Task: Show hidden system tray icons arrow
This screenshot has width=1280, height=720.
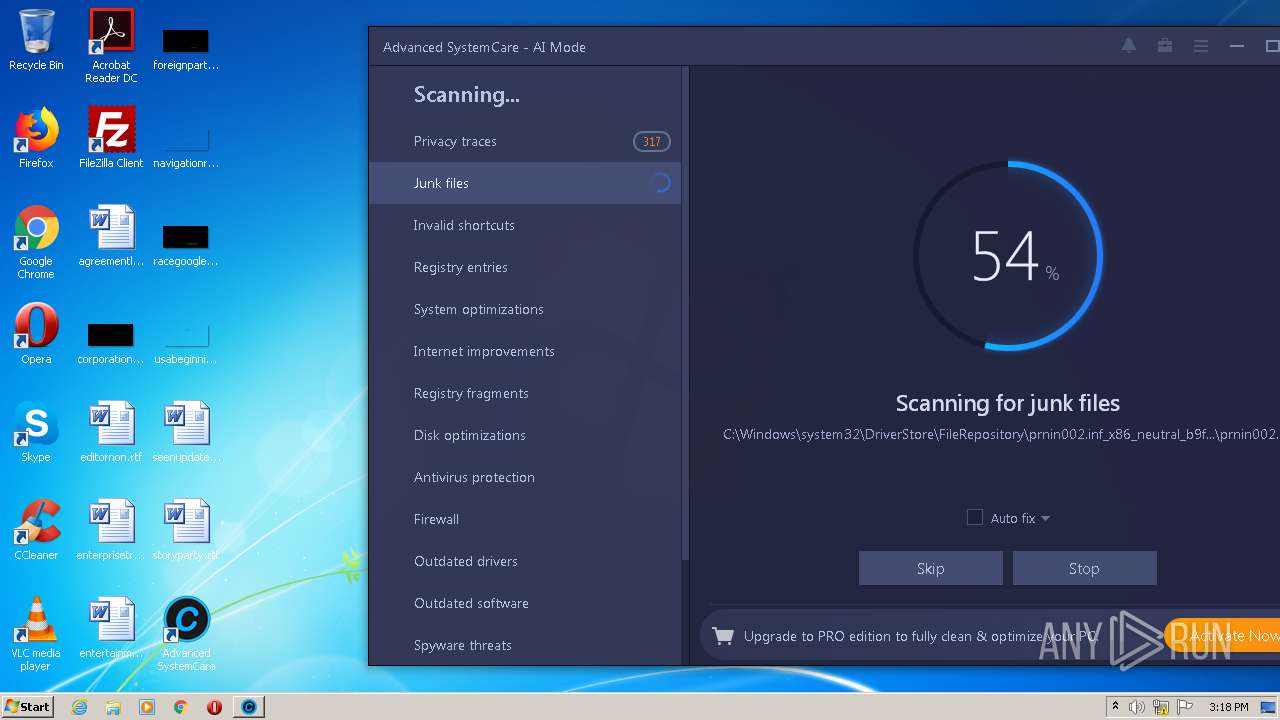Action: coord(1115,707)
